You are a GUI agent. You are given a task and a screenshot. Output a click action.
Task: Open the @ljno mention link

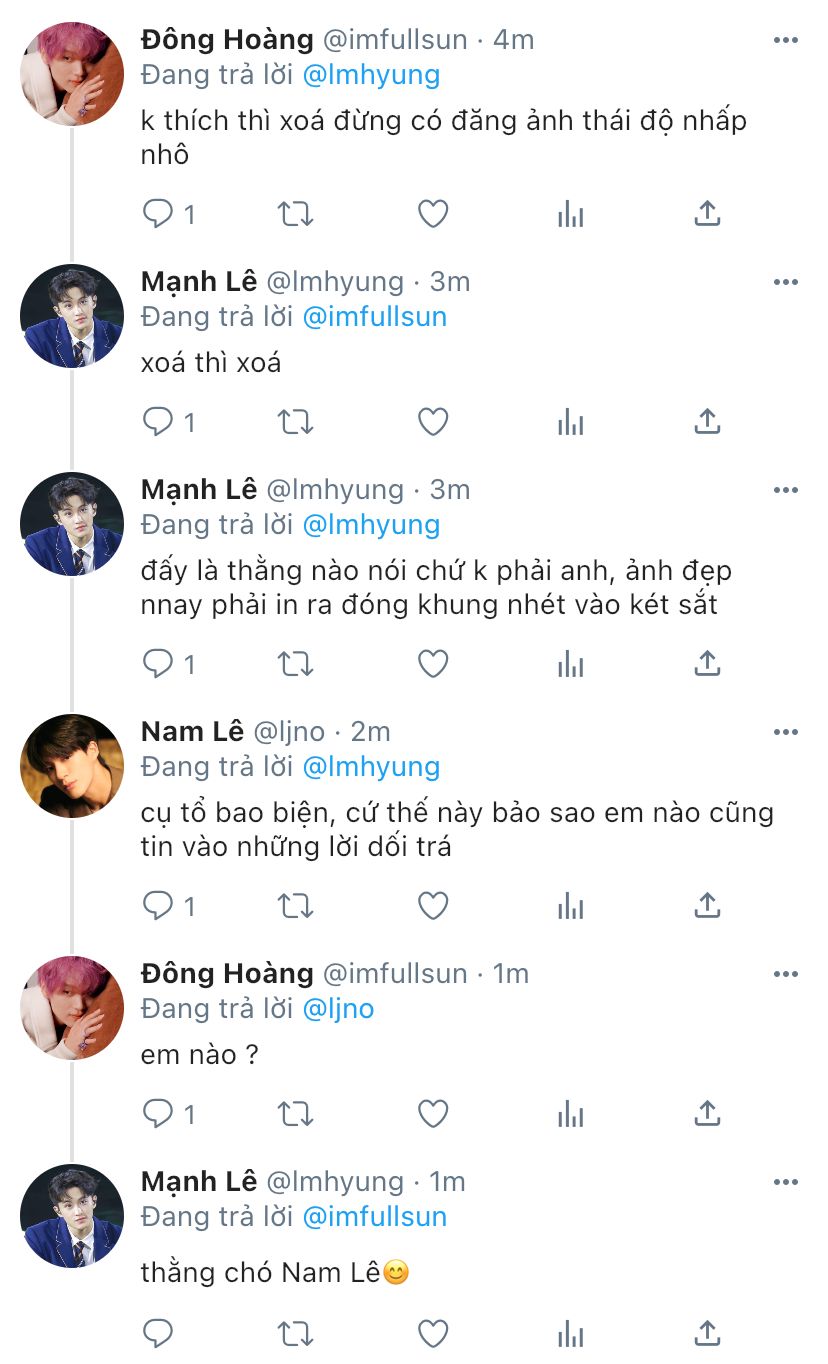point(338,1008)
